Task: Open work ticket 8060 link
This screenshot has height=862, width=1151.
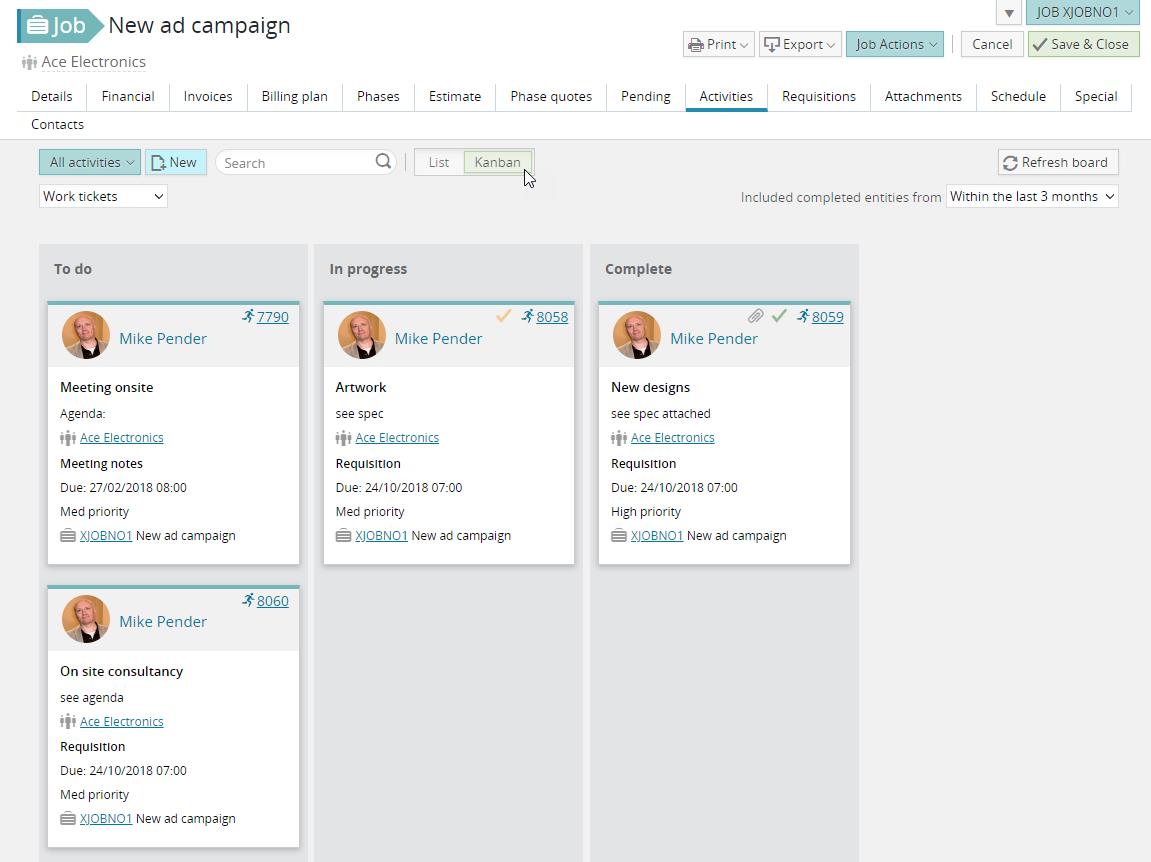Action: 272,601
